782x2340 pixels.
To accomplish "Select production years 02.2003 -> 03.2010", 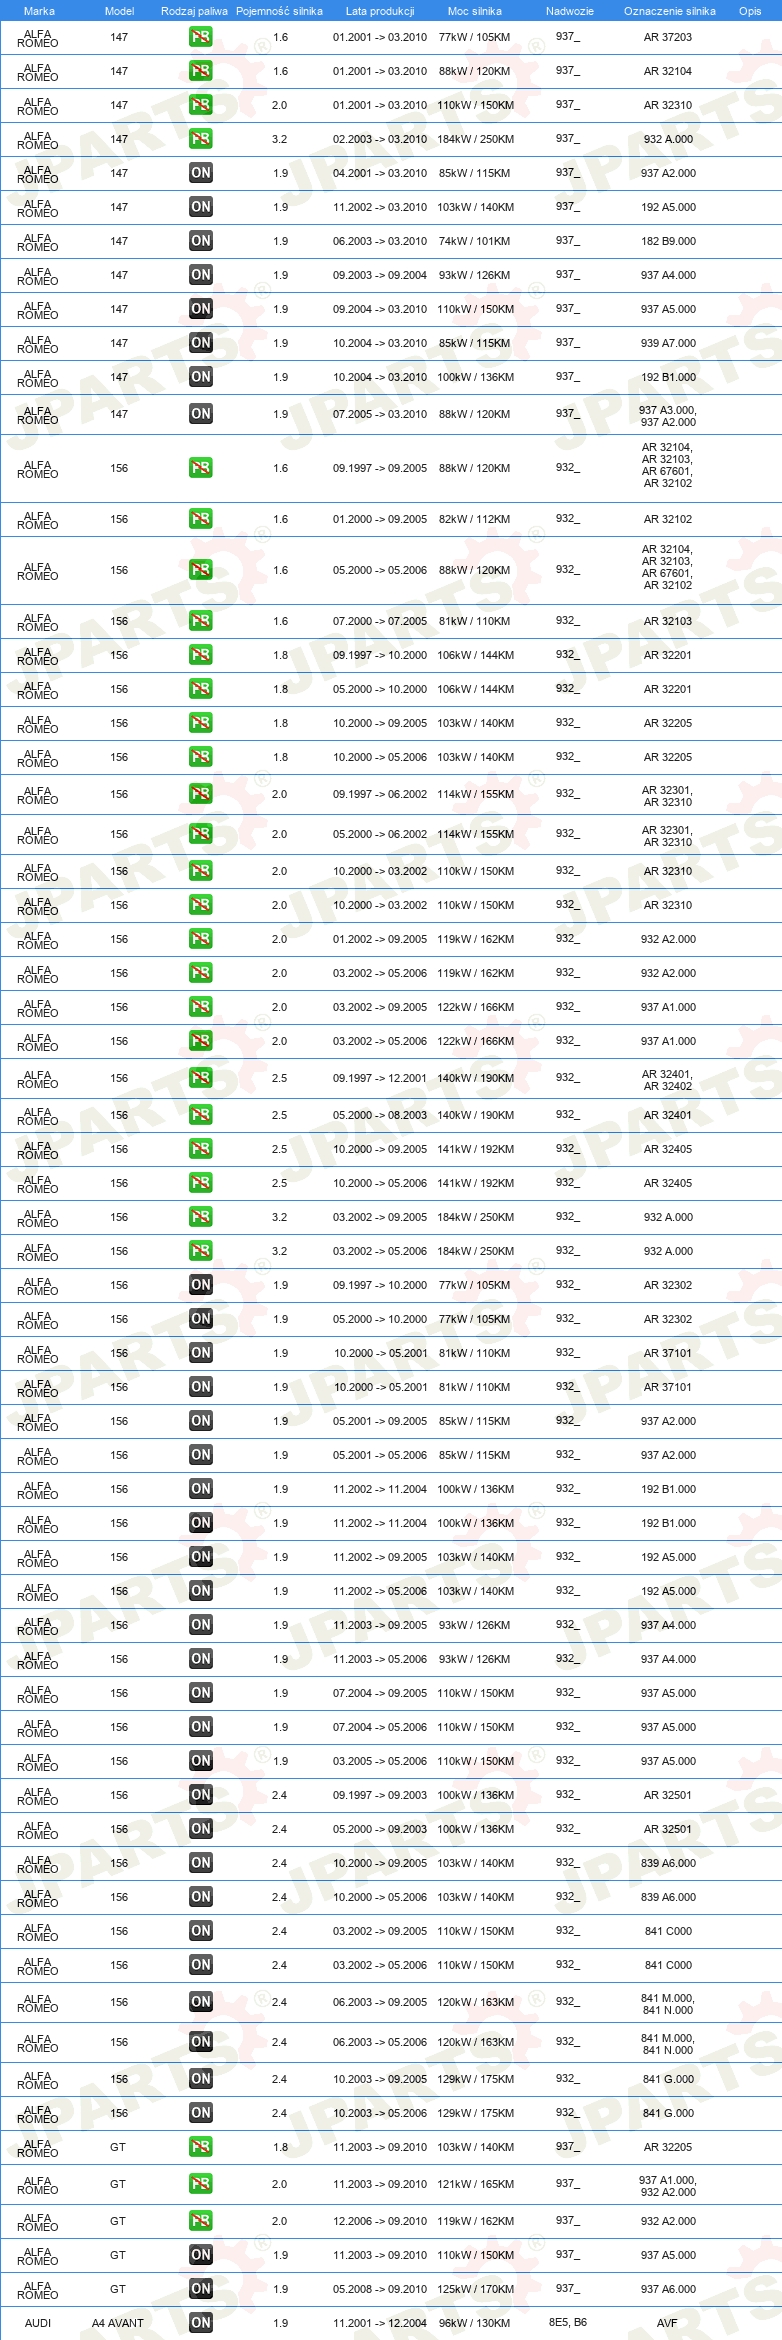I will click(380, 139).
